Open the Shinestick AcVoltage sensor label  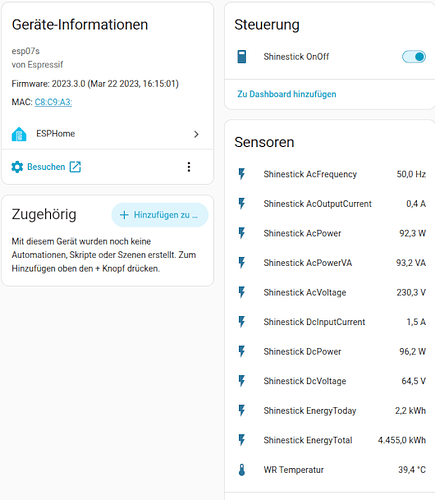click(x=305, y=292)
